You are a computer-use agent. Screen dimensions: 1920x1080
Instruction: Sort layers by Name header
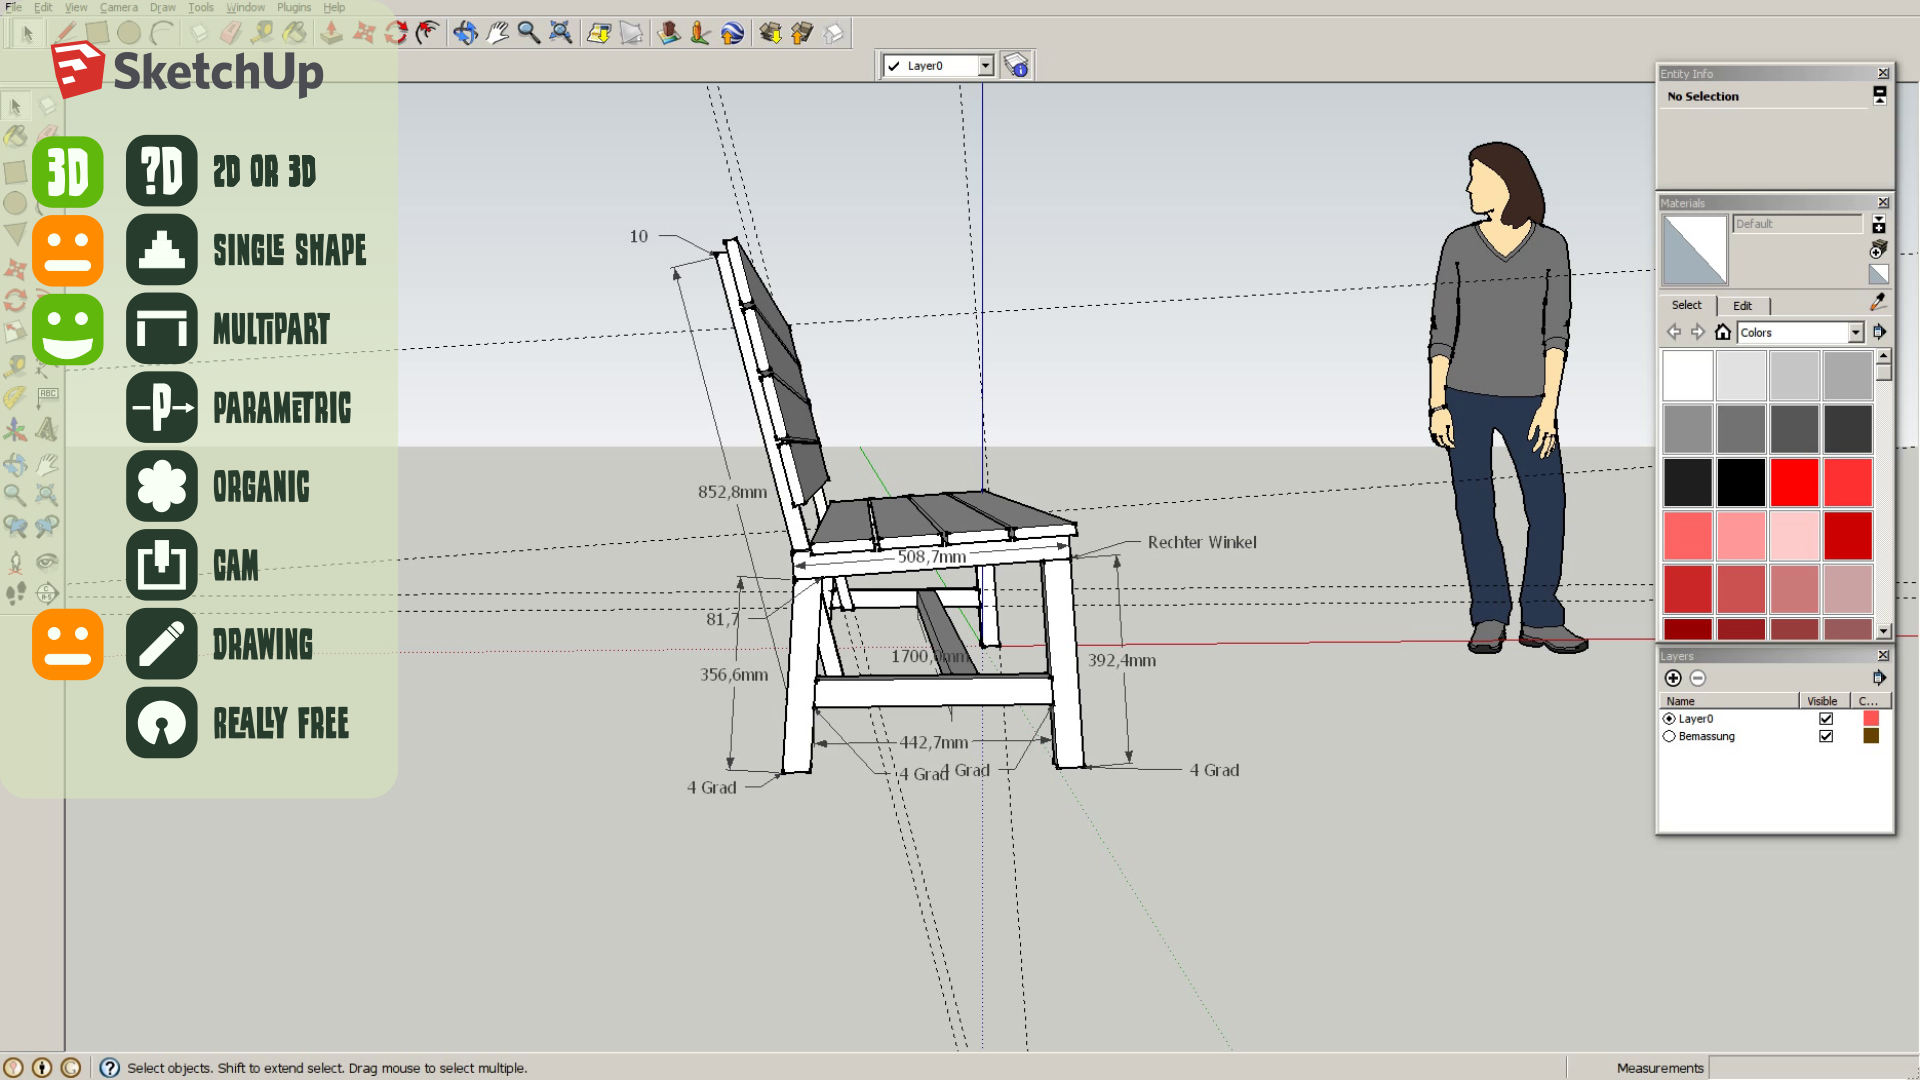point(1729,701)
